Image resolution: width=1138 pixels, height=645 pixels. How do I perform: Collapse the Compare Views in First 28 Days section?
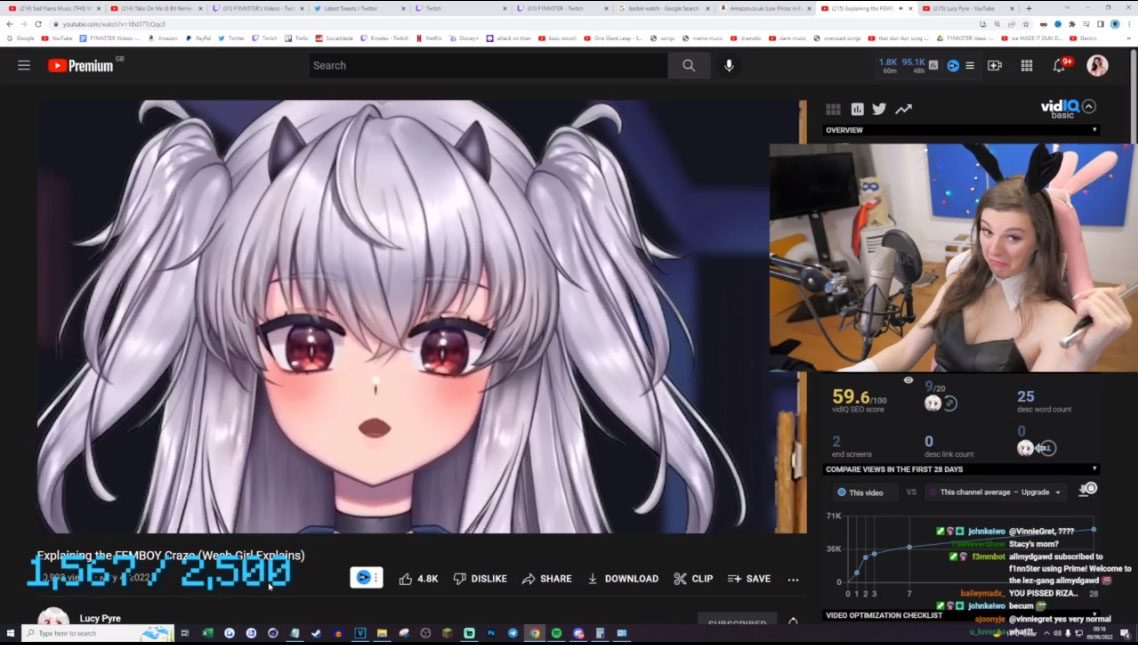[x=1094, y=469]
